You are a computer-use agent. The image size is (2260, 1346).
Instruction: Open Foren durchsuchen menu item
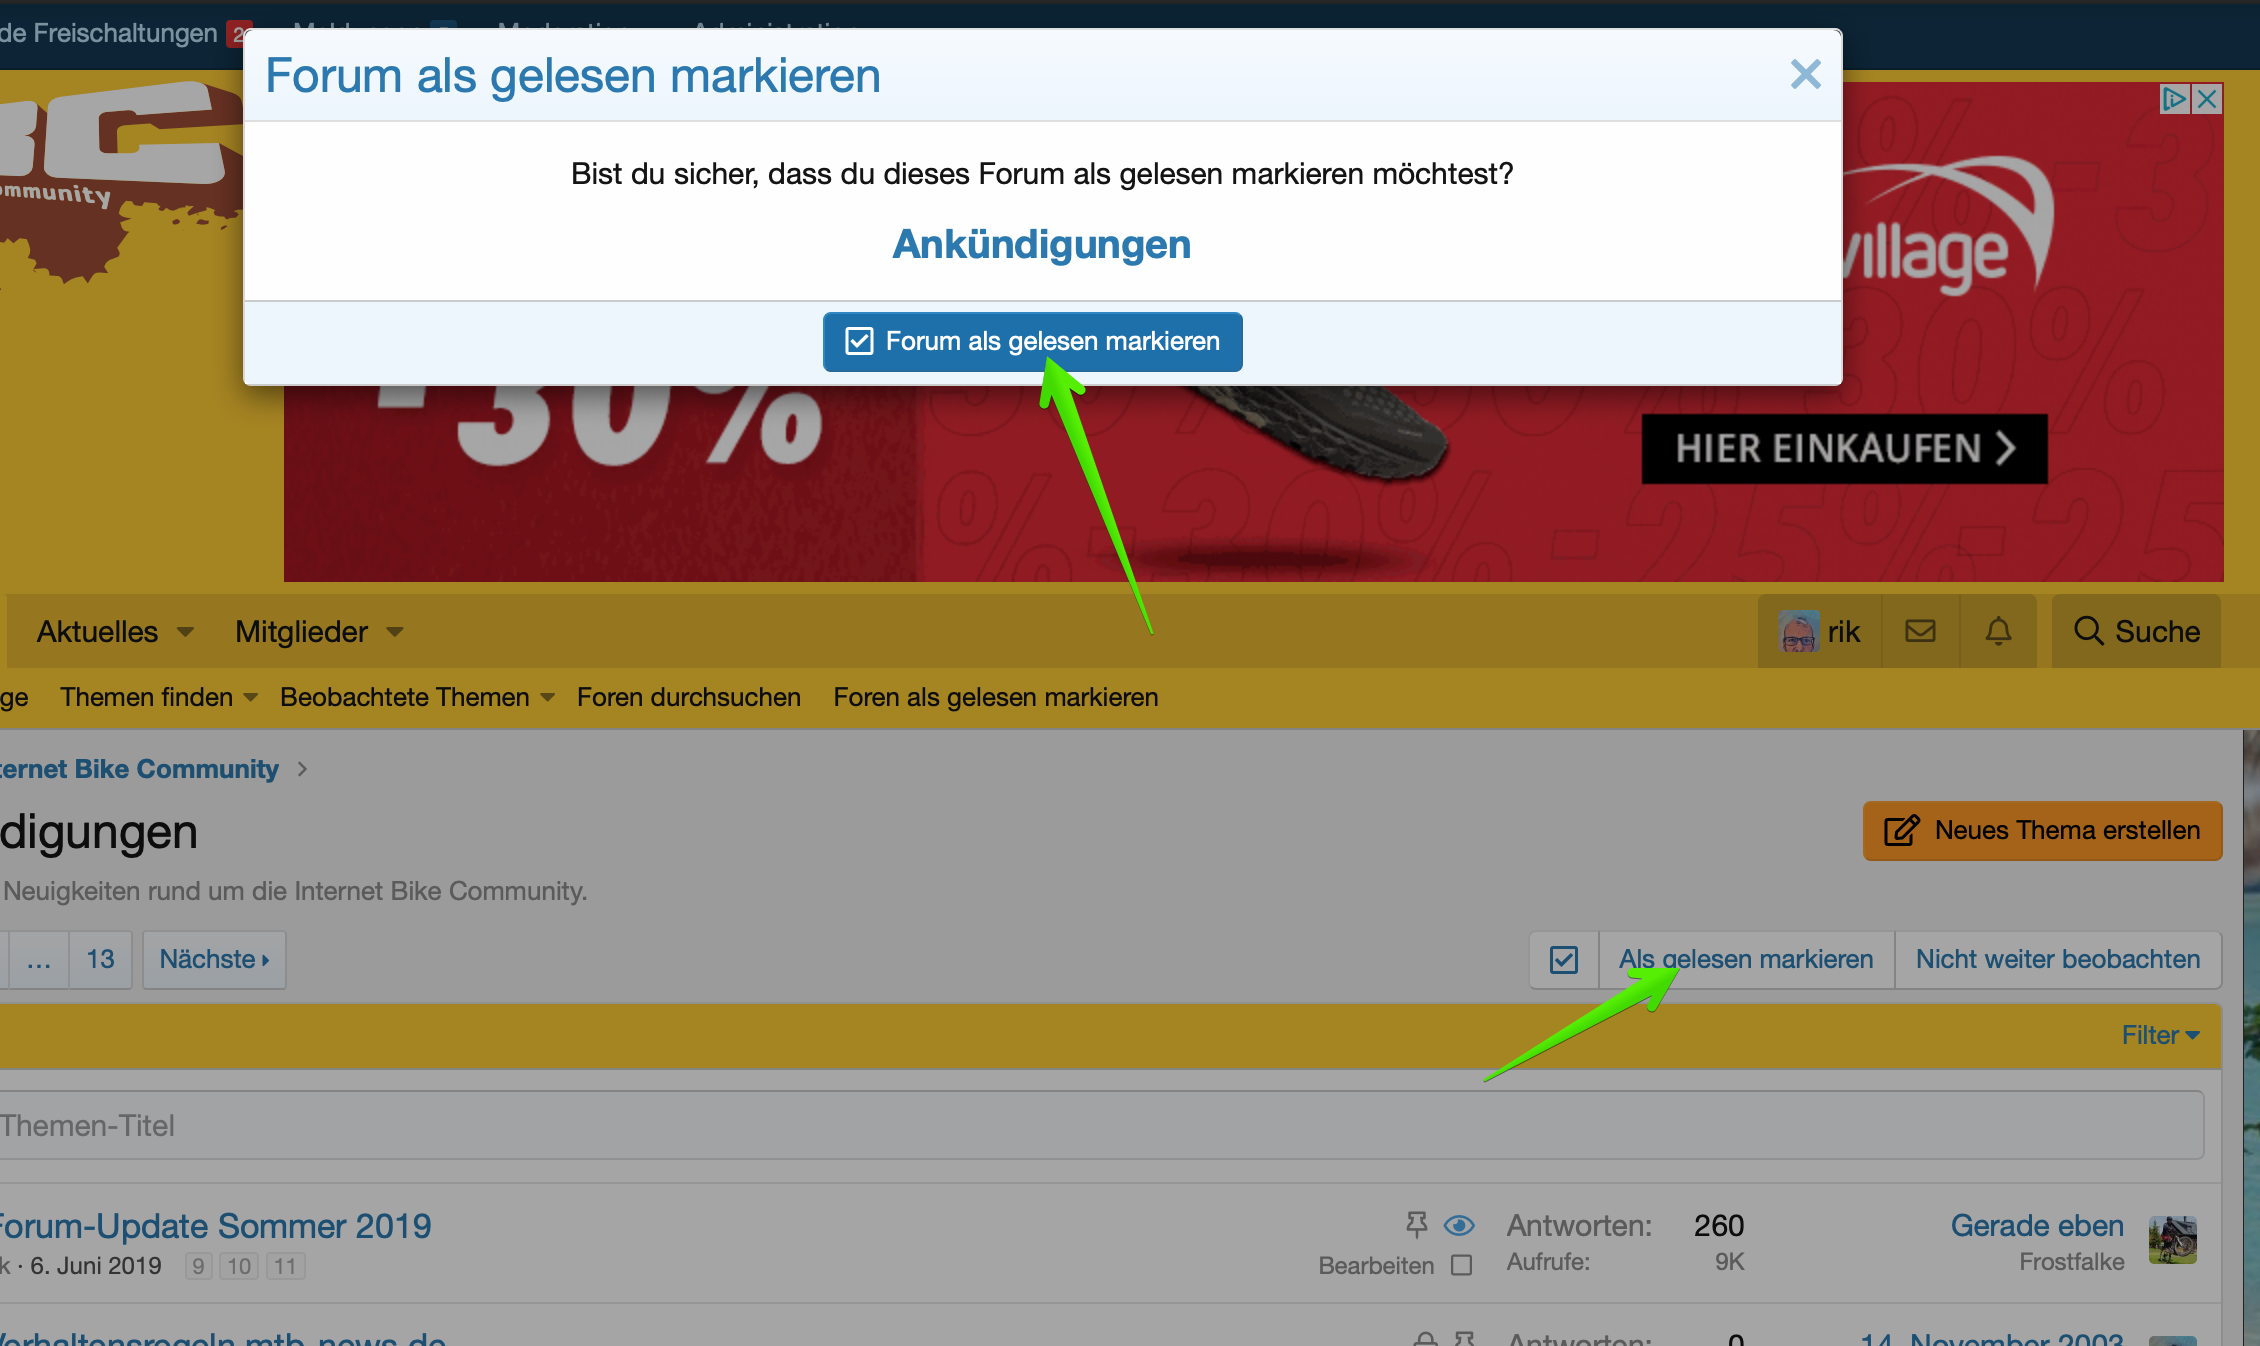688,698
